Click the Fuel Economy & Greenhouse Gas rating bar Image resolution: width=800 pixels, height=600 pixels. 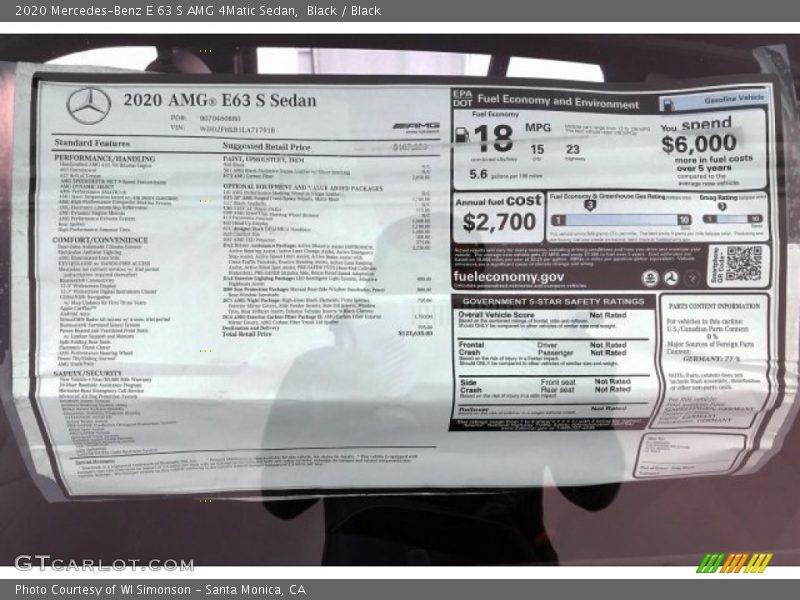(621, 220)
